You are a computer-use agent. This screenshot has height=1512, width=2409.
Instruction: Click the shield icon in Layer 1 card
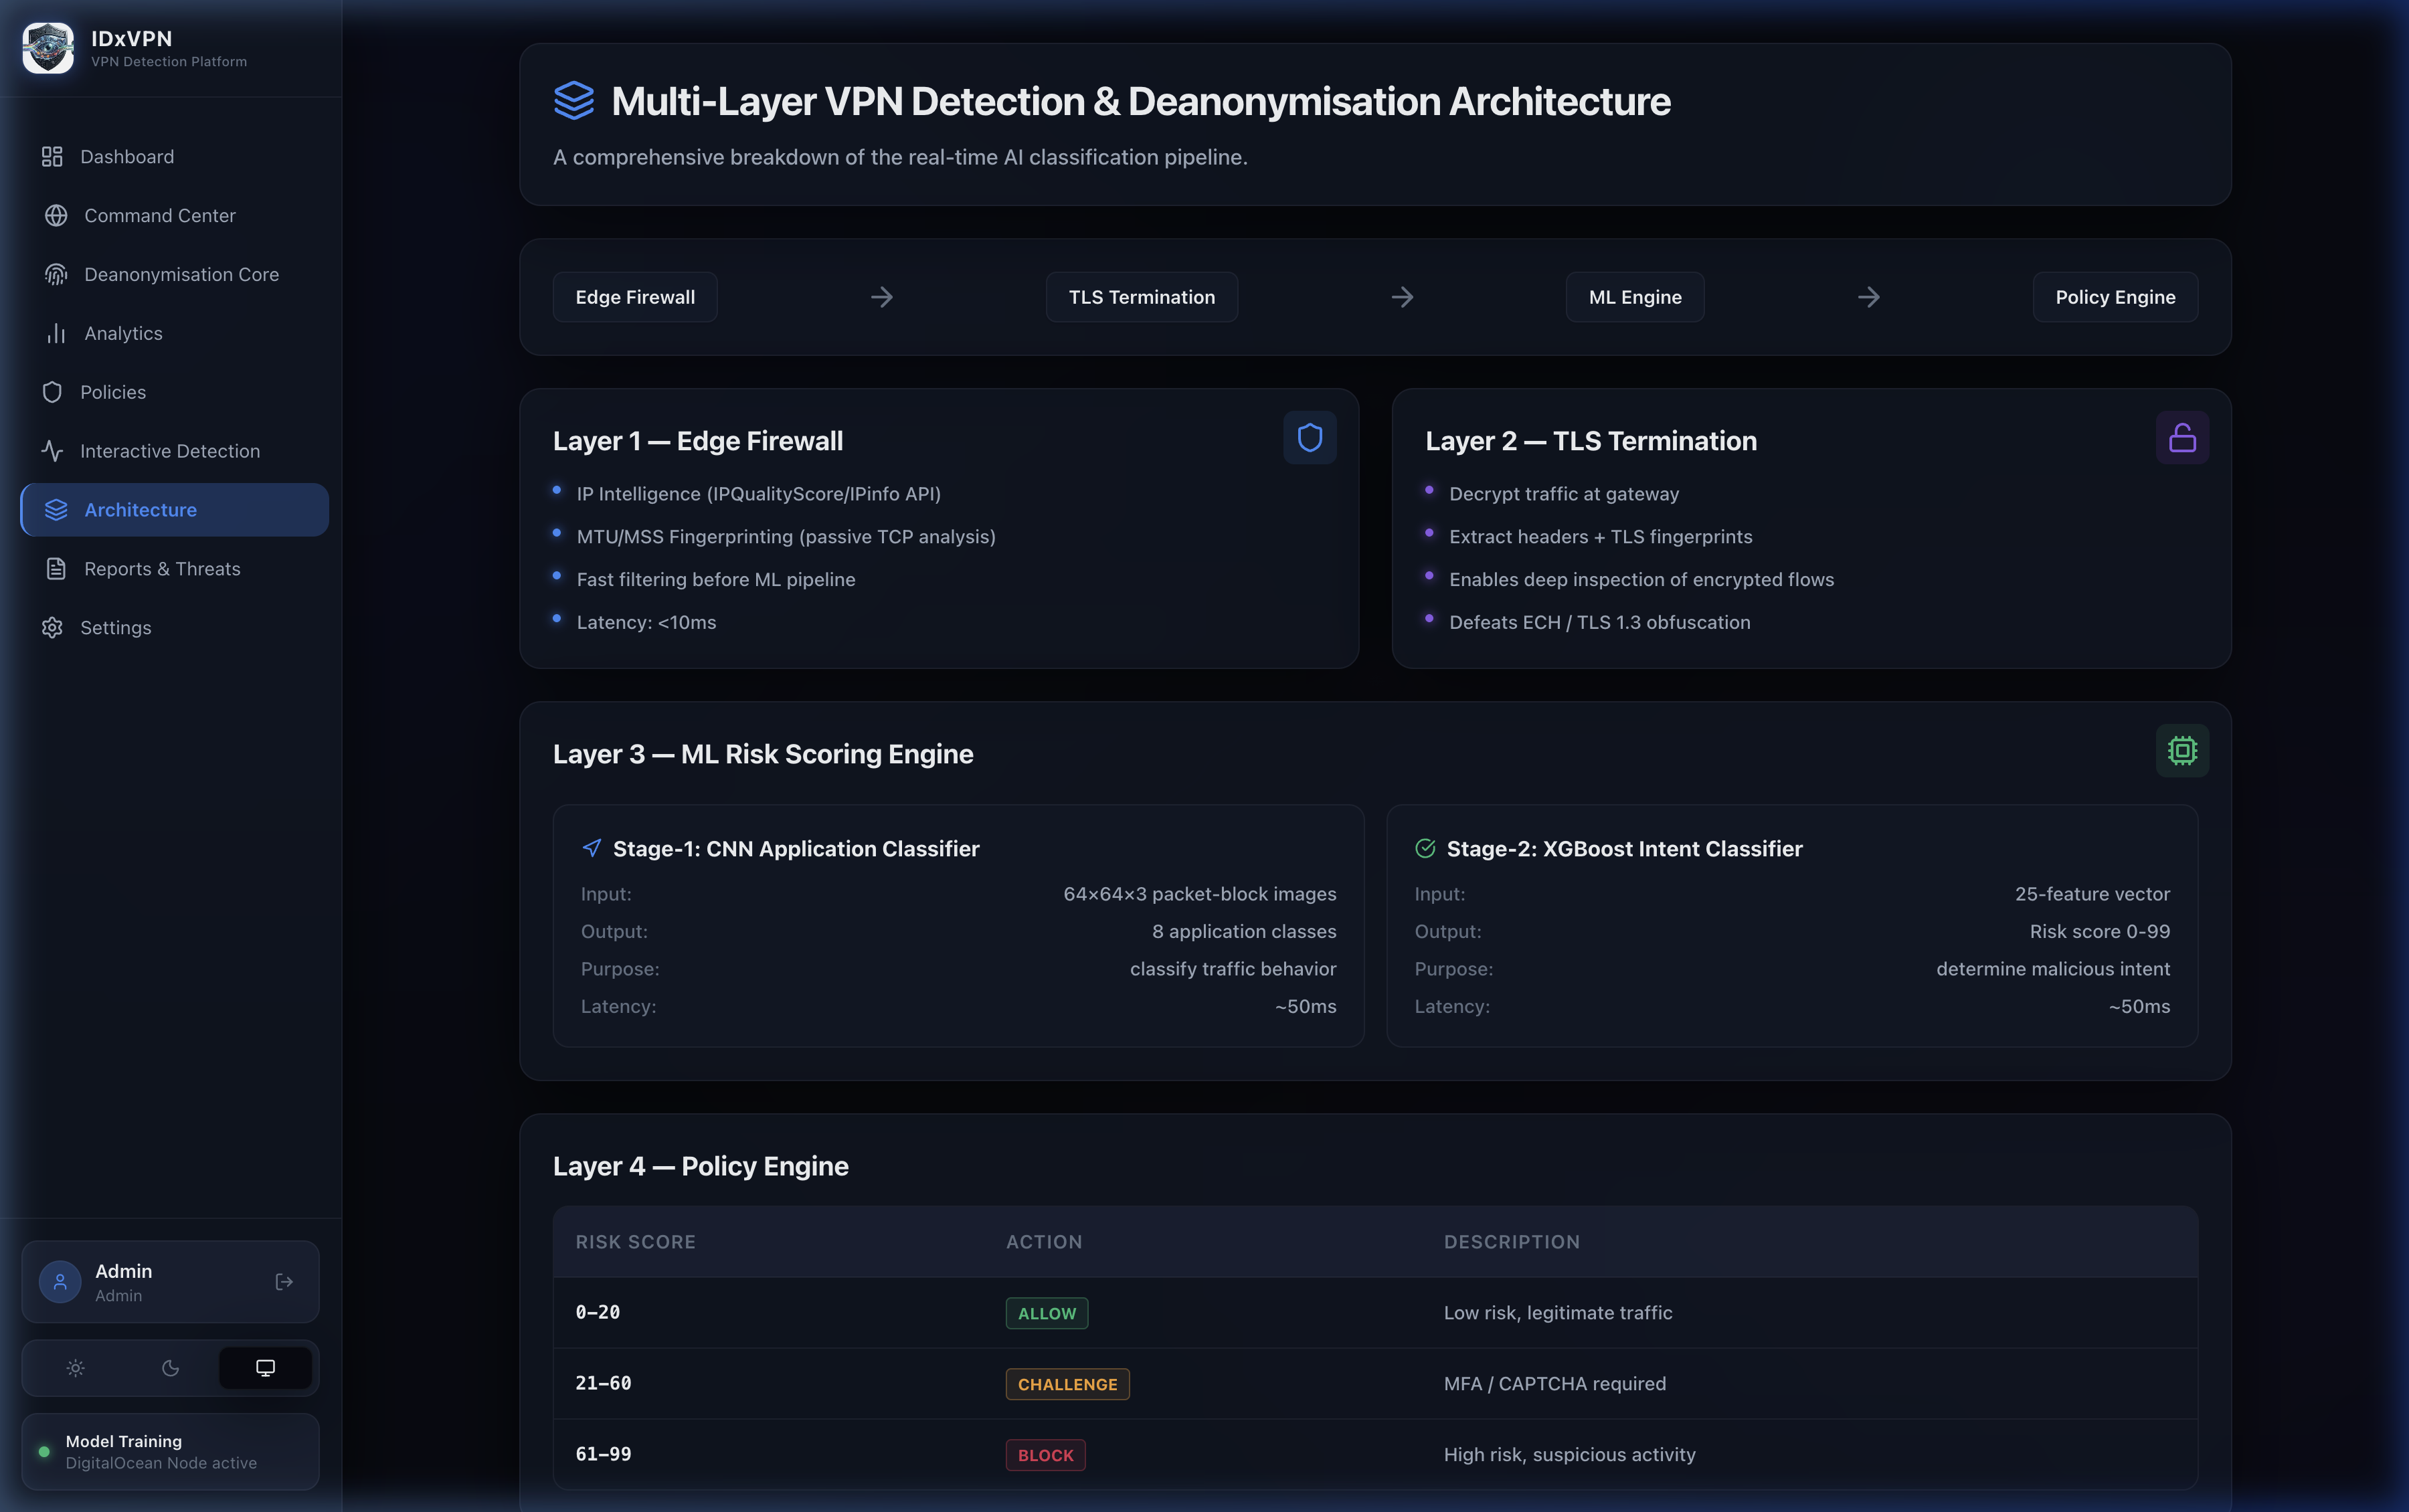pyautogui.click(x=1309, y=438)
